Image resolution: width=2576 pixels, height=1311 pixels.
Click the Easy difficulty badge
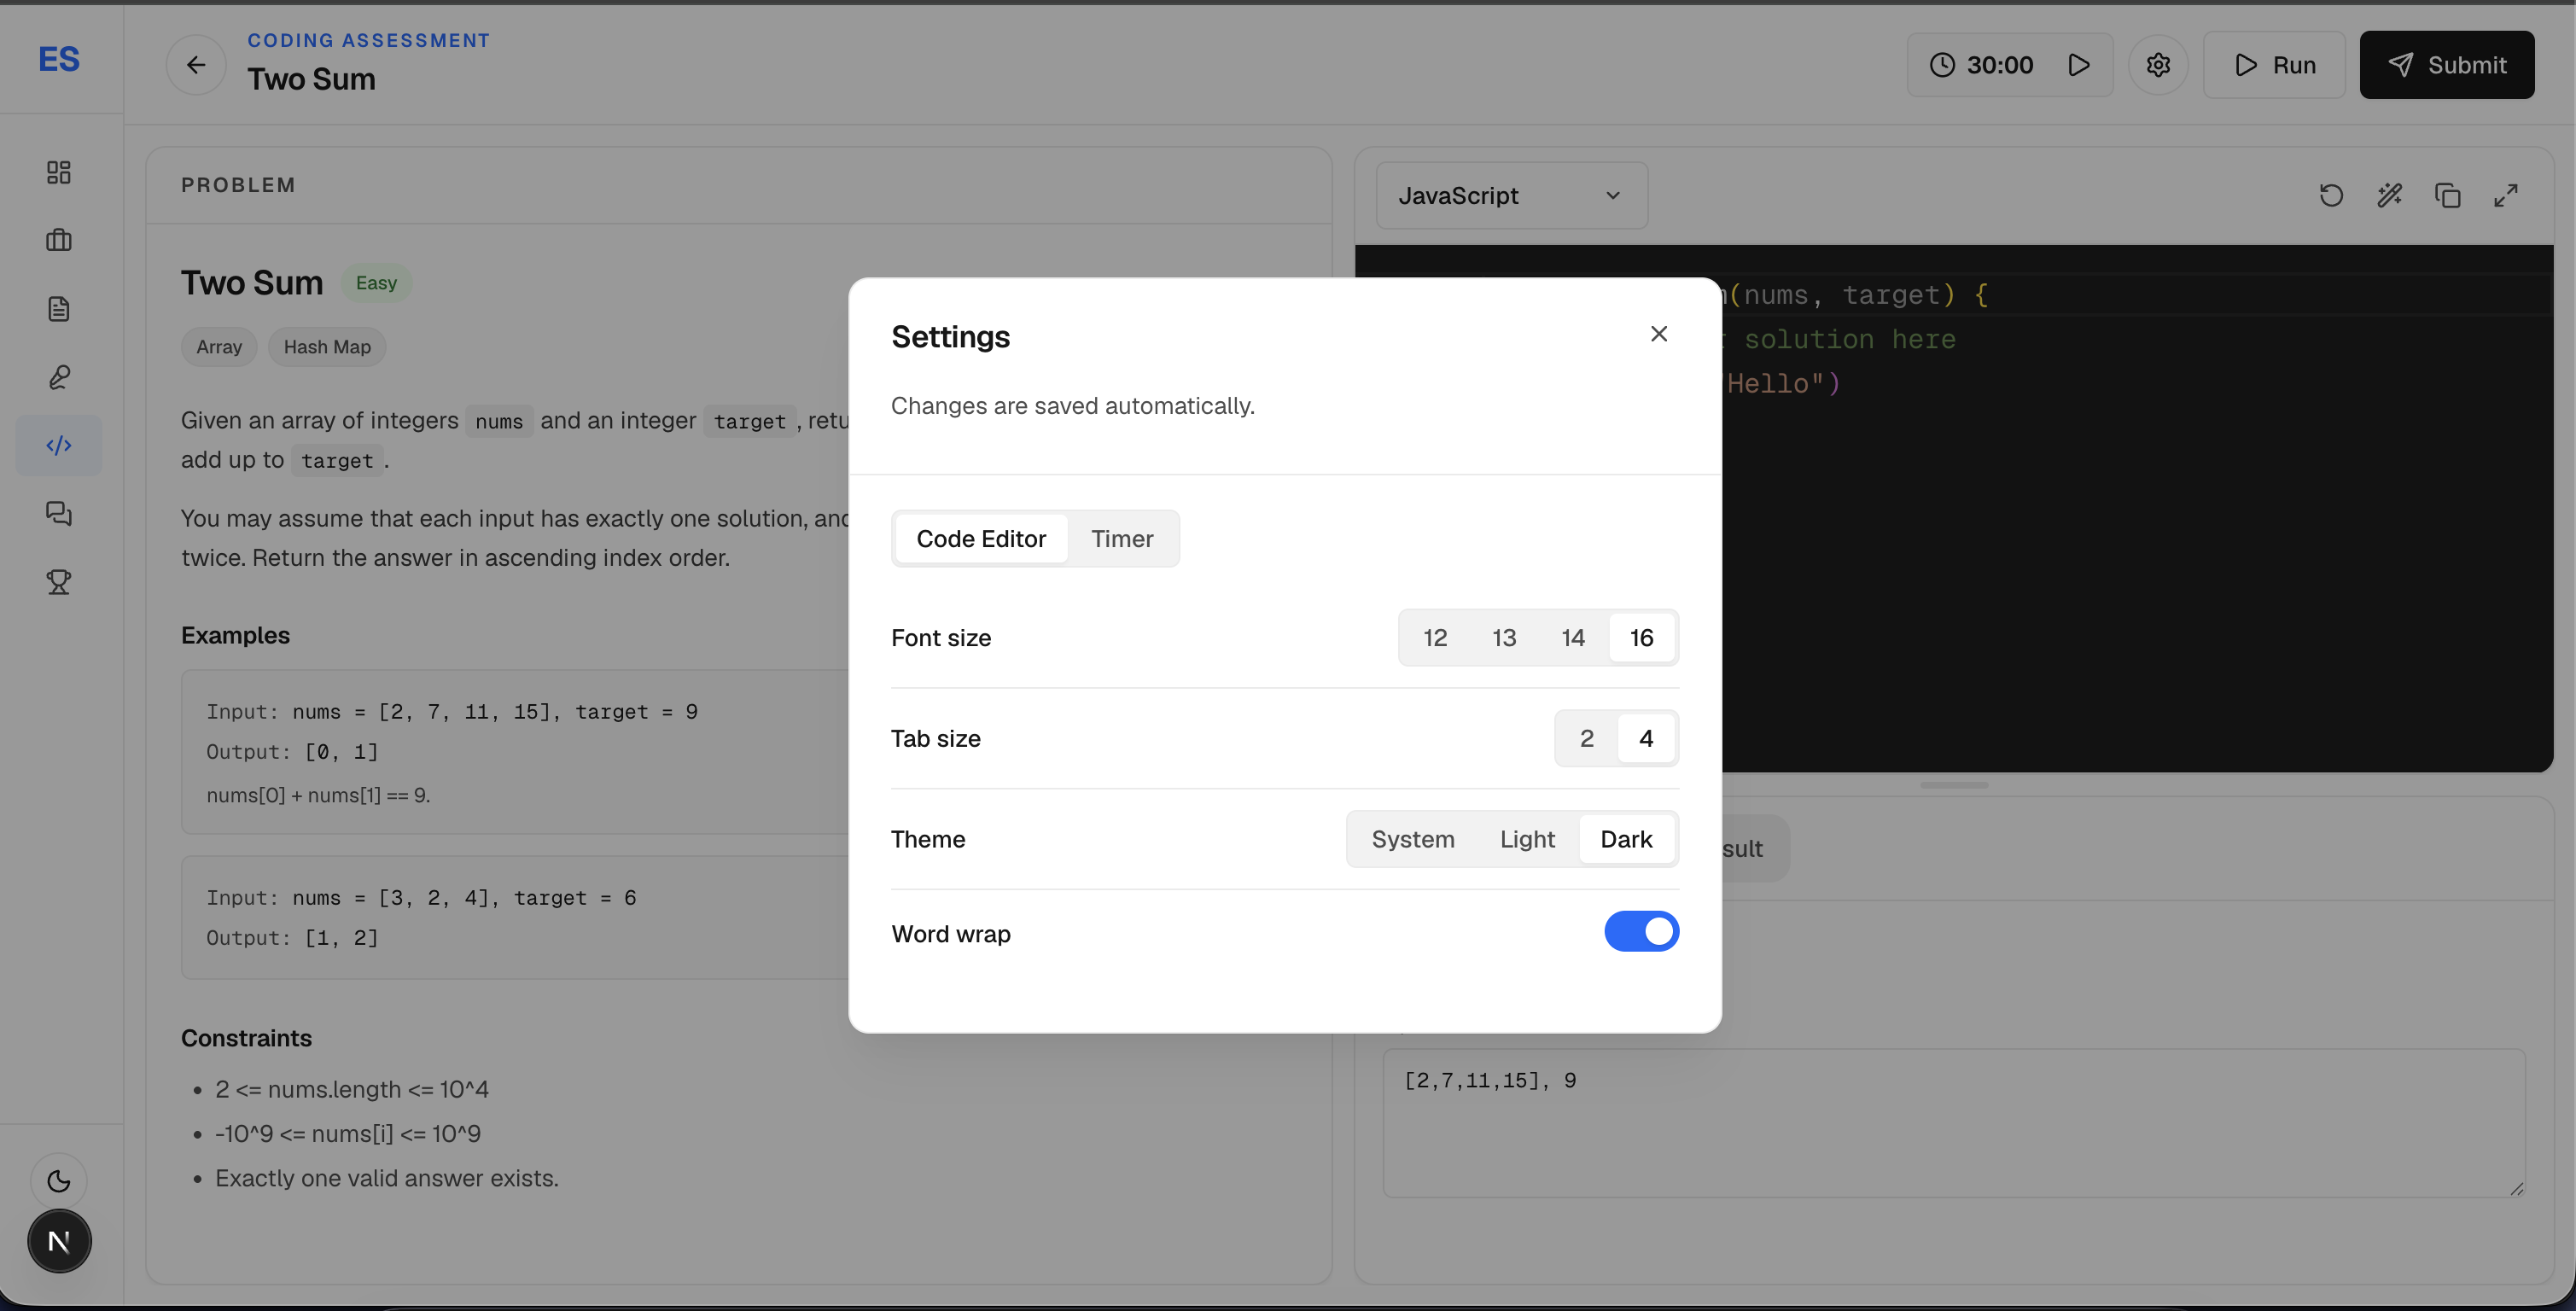pyautogui.click(x=376, y=283)
